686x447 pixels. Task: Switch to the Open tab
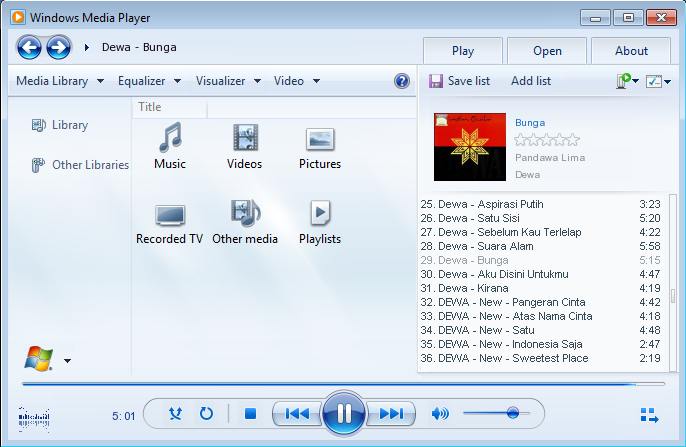pos(547,51)
